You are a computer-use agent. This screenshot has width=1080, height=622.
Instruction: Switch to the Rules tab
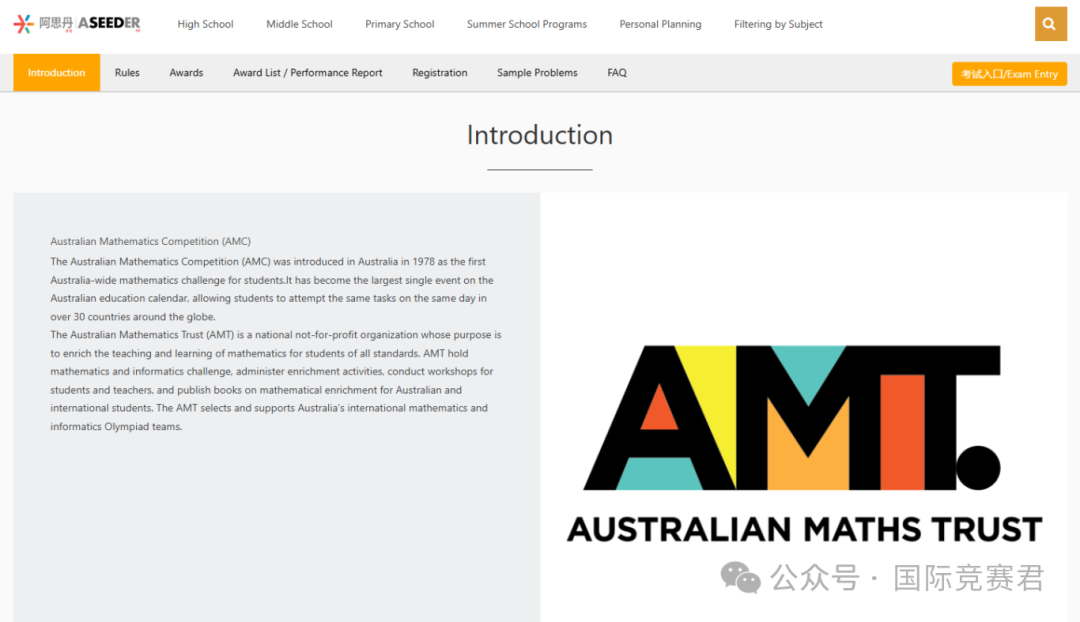click(127, 72)
